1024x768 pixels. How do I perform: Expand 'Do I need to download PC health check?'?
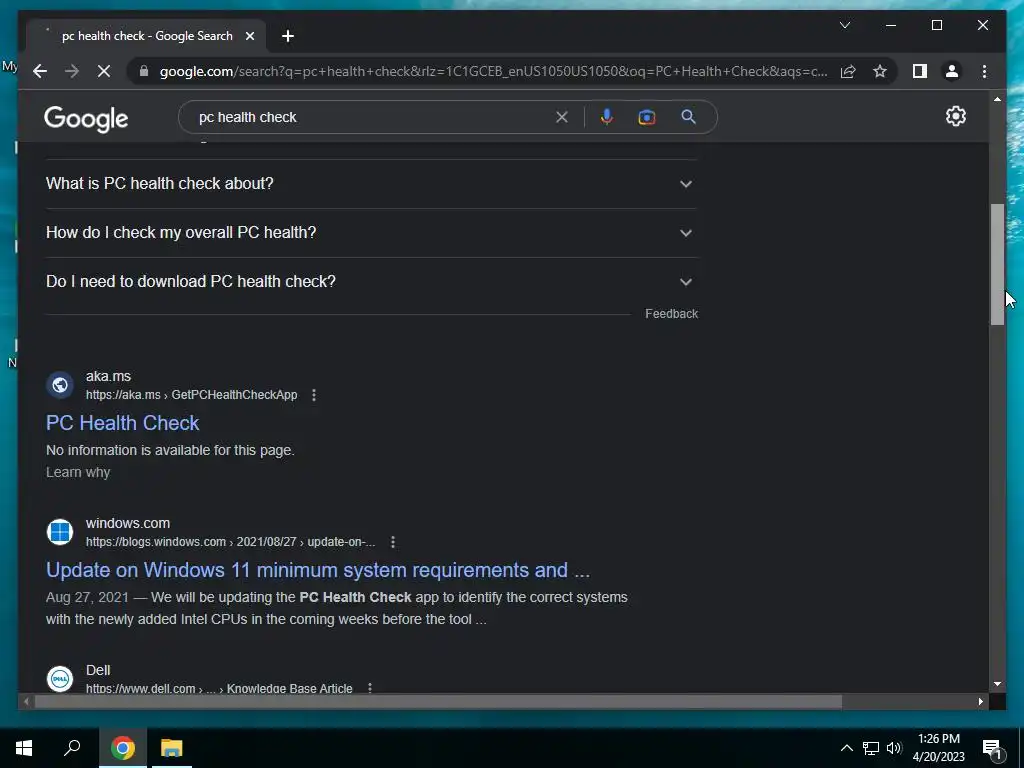tap(371, 281)
